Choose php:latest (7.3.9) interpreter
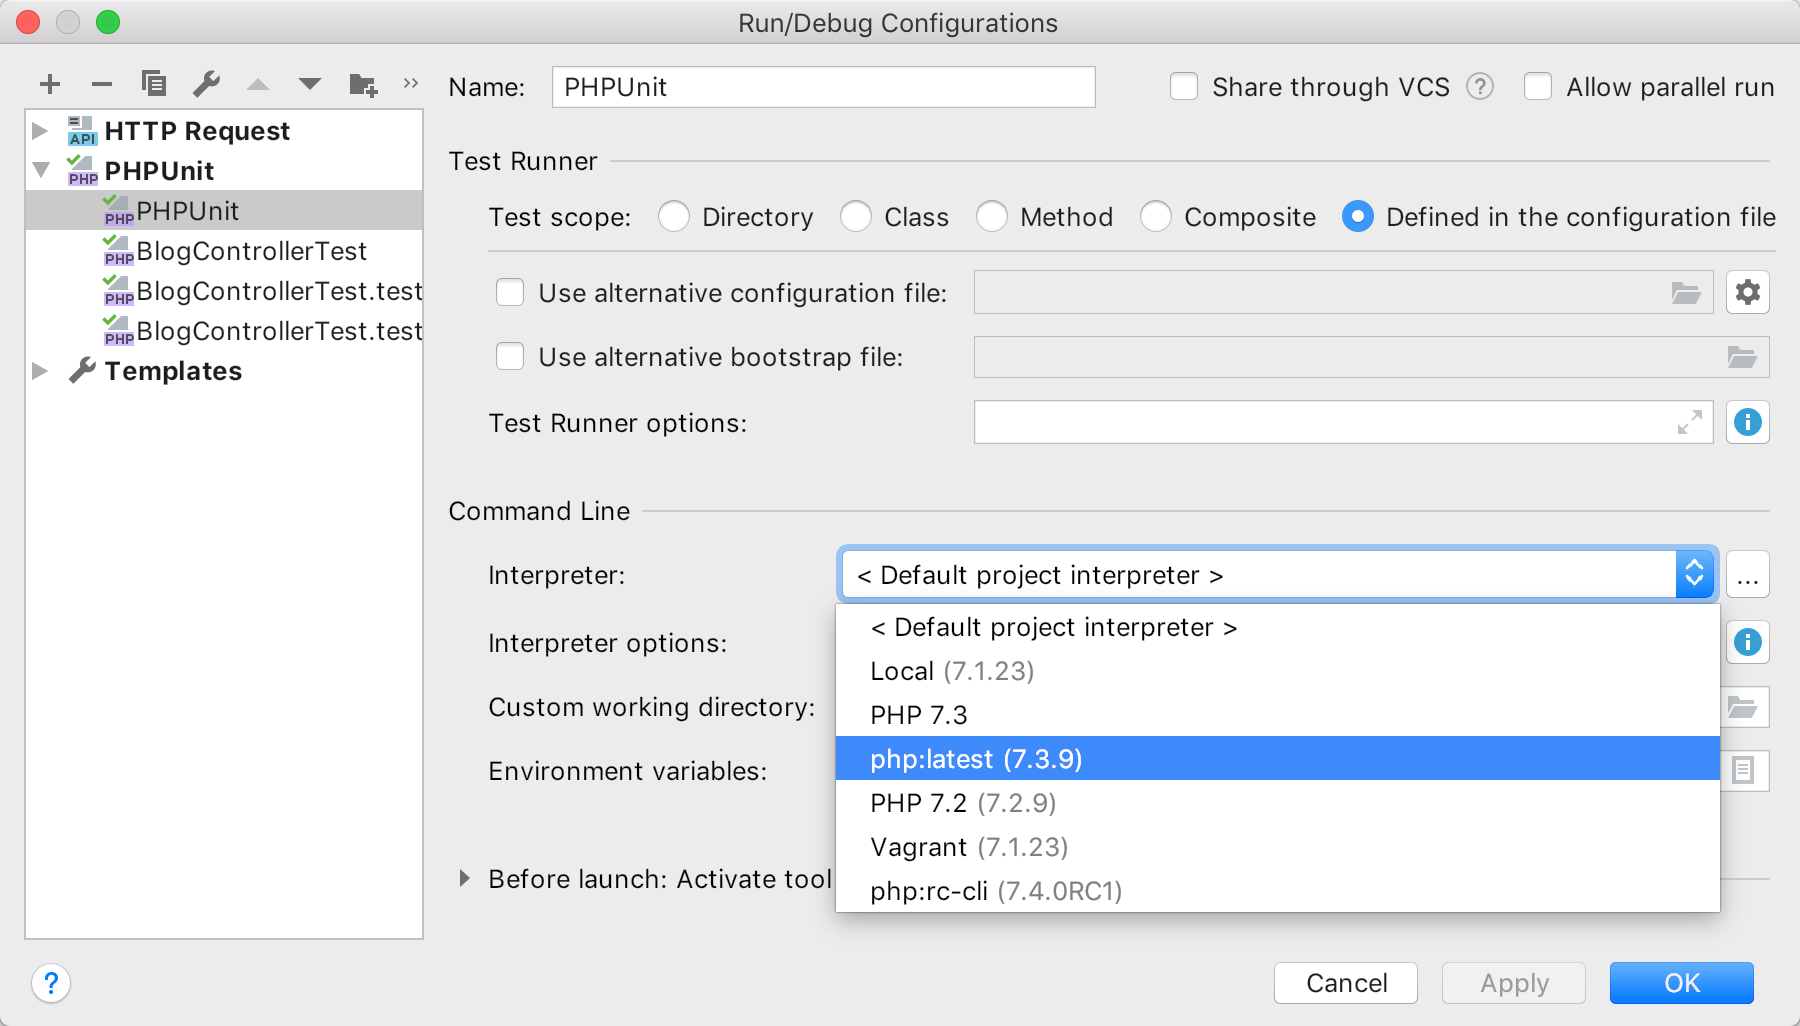This screenshot has height=1026, width=1800. click(x=1278, y=759)
